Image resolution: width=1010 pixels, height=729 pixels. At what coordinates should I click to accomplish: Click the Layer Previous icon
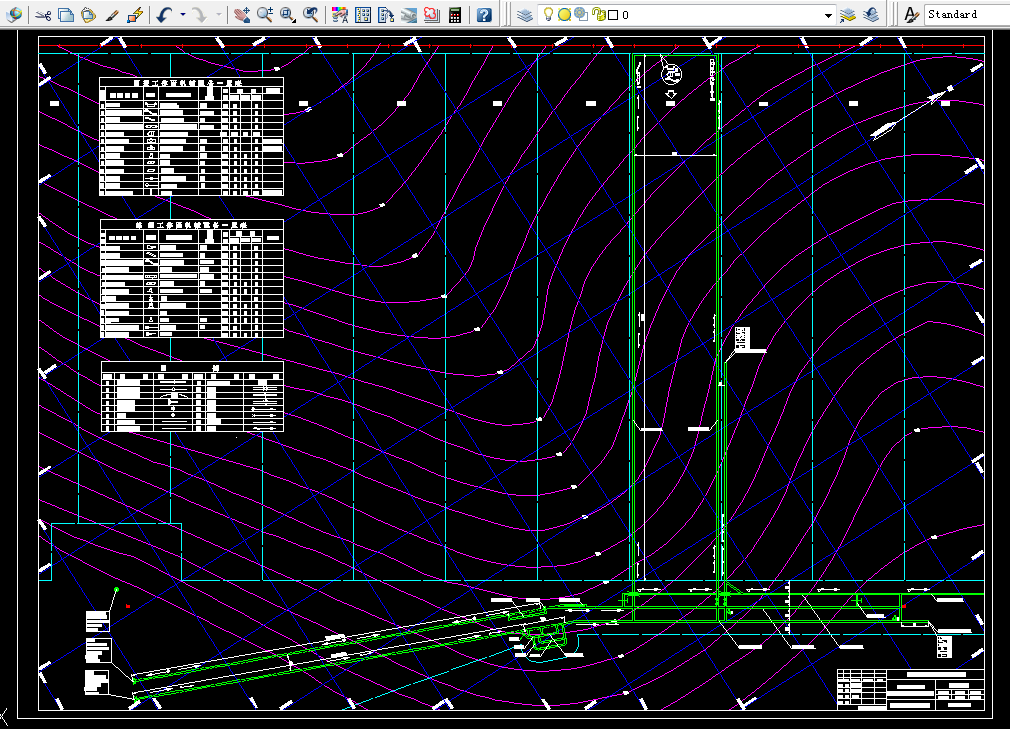(x=871, y=15)
